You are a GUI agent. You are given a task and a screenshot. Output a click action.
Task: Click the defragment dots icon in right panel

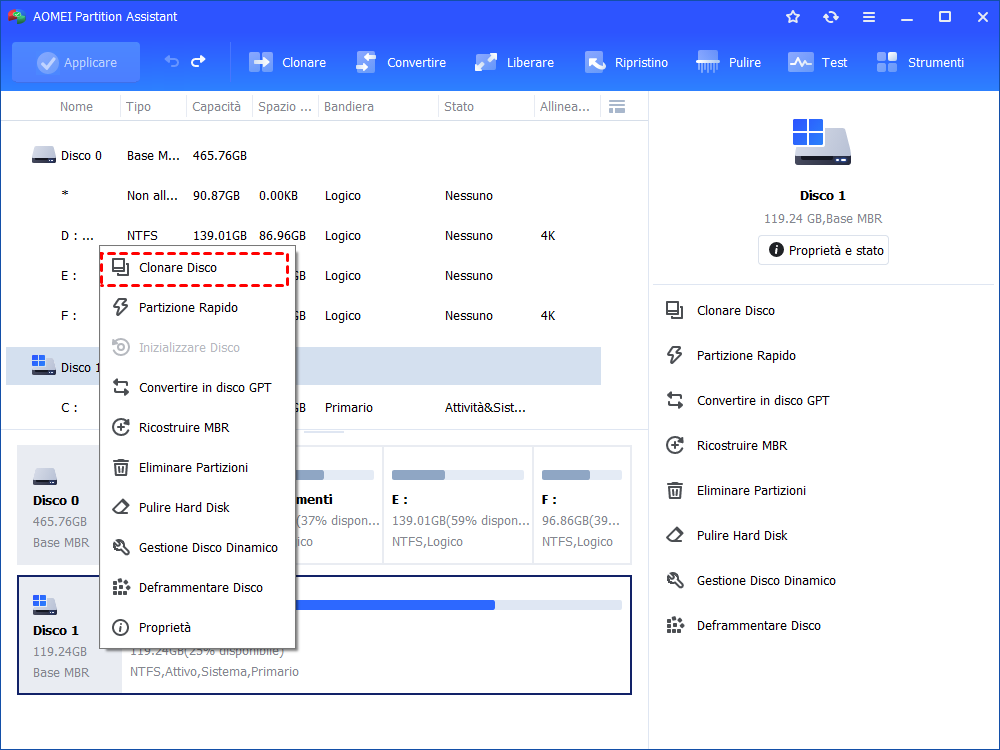click(x=675, y=626)
